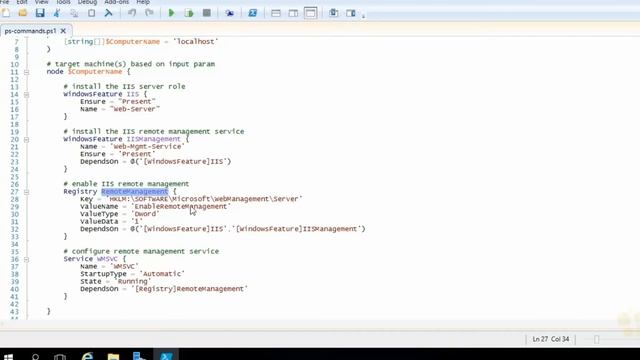Click the highlighted RemoteManagement text on line 27
This screenshot has width=640, height=360.
pos(135,191)
